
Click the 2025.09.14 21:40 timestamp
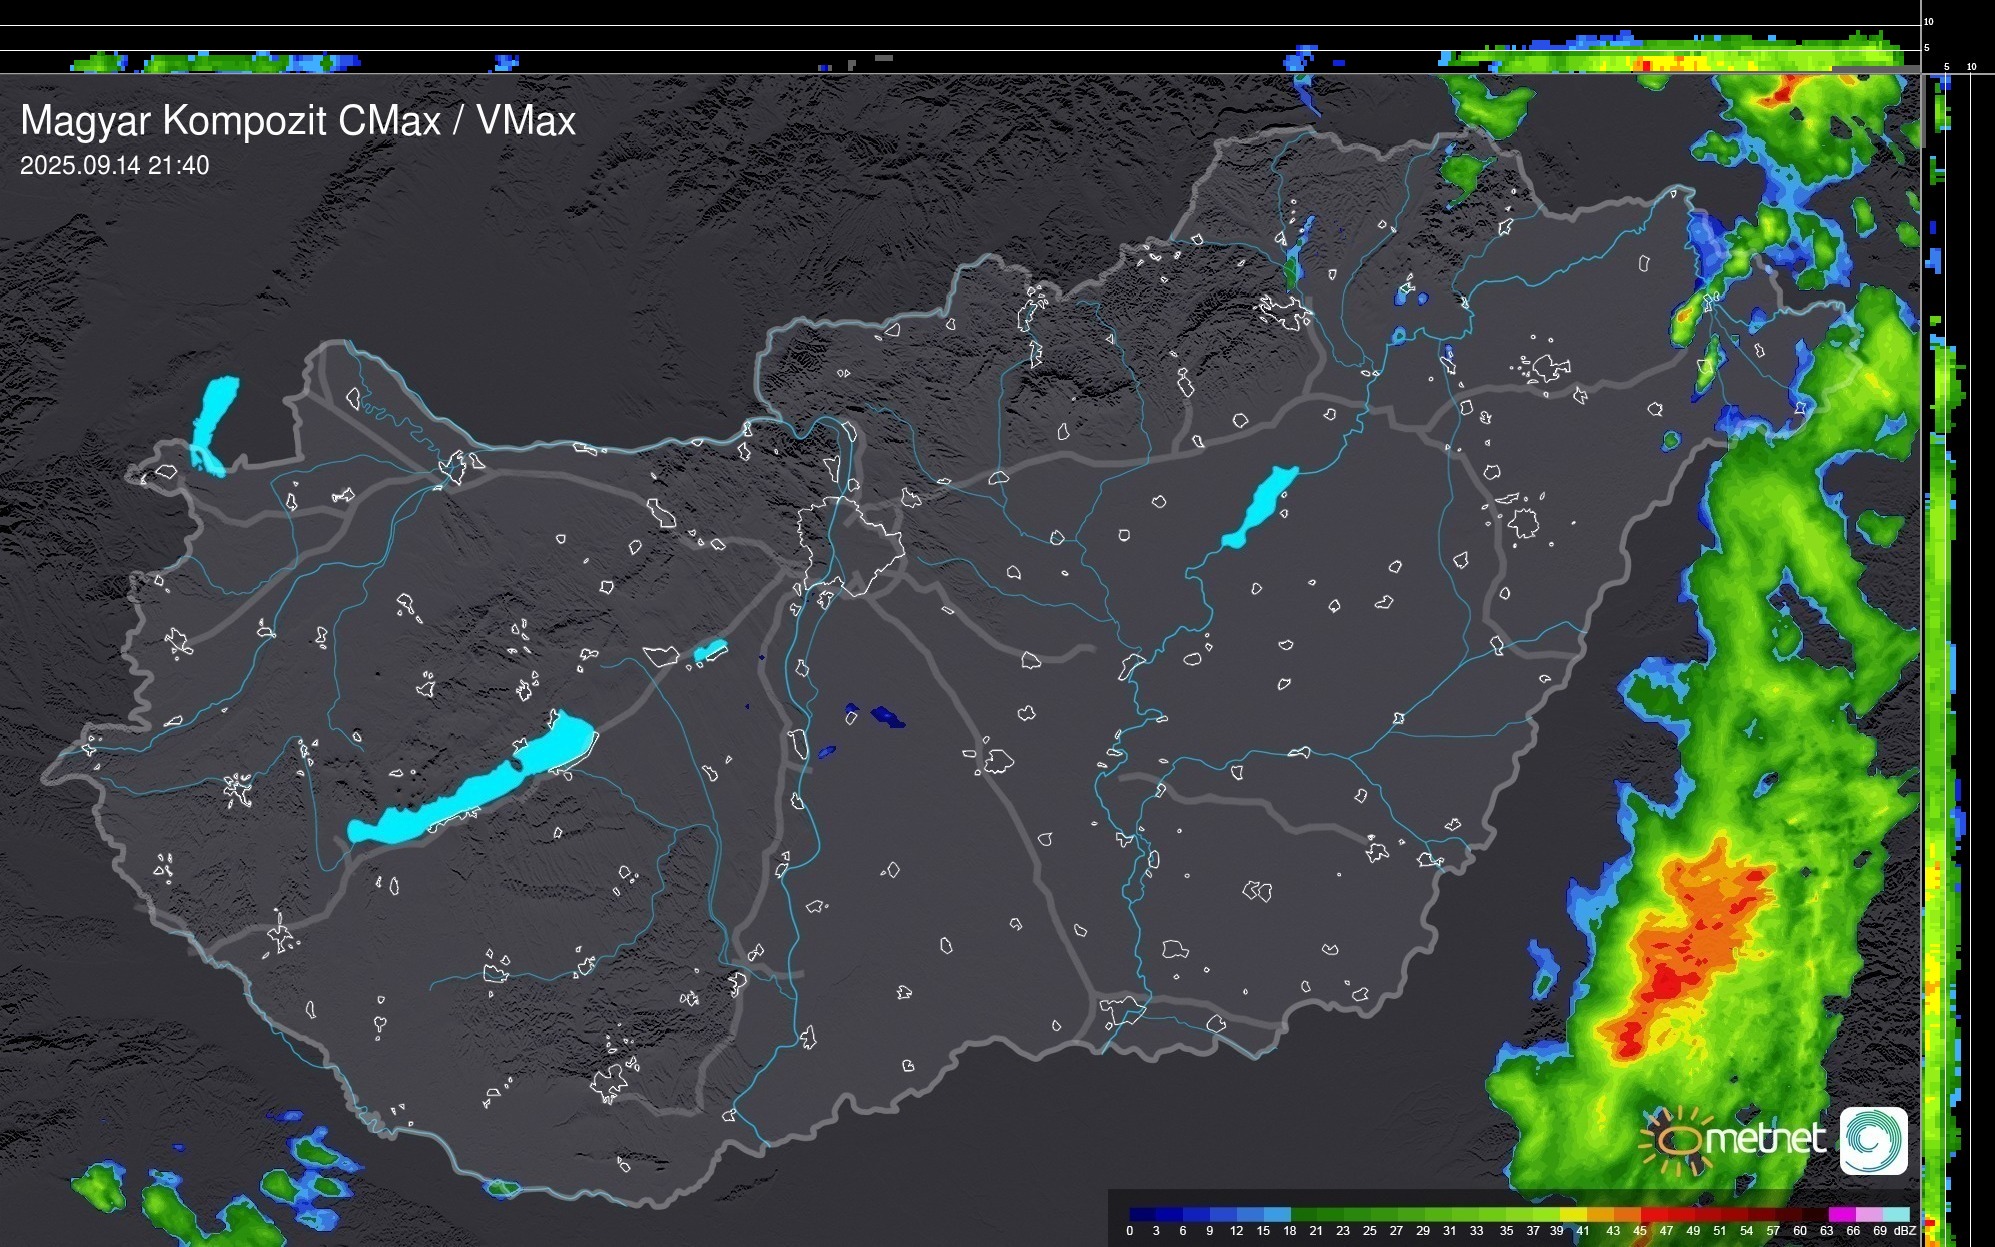click(x=114, y=166)
